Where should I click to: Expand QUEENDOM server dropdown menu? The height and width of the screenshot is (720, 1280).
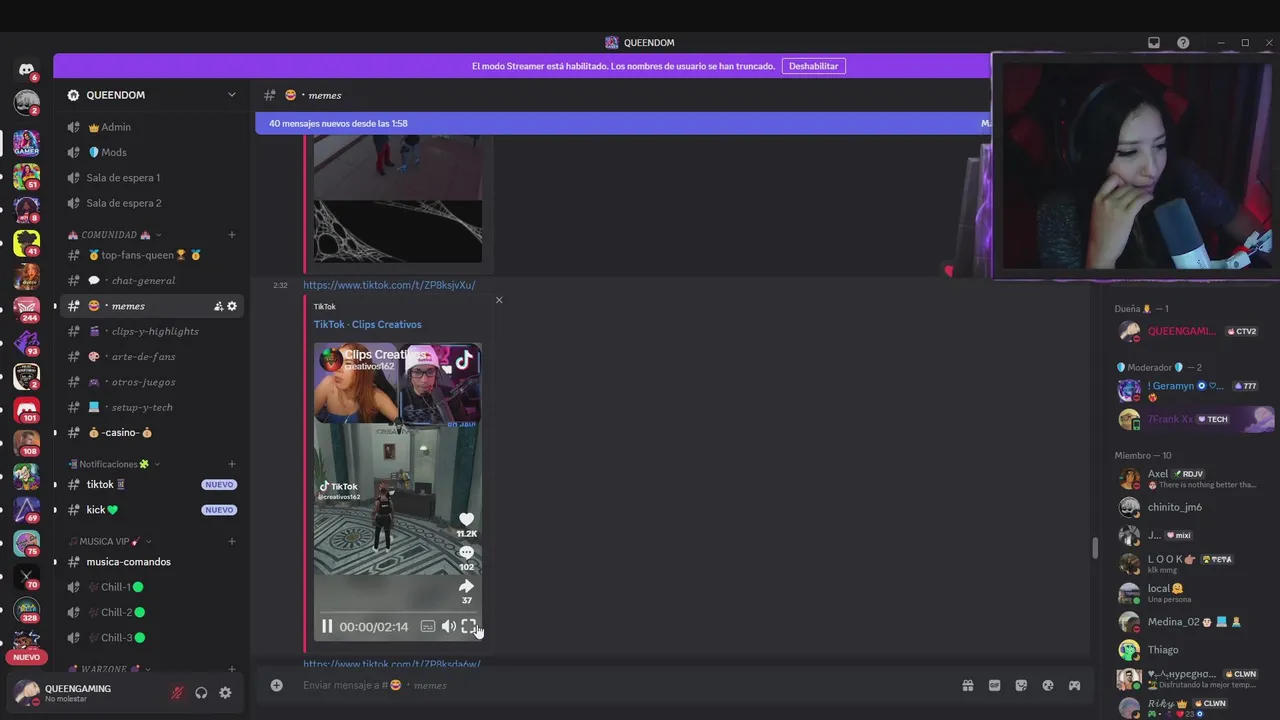coord(231,95)
